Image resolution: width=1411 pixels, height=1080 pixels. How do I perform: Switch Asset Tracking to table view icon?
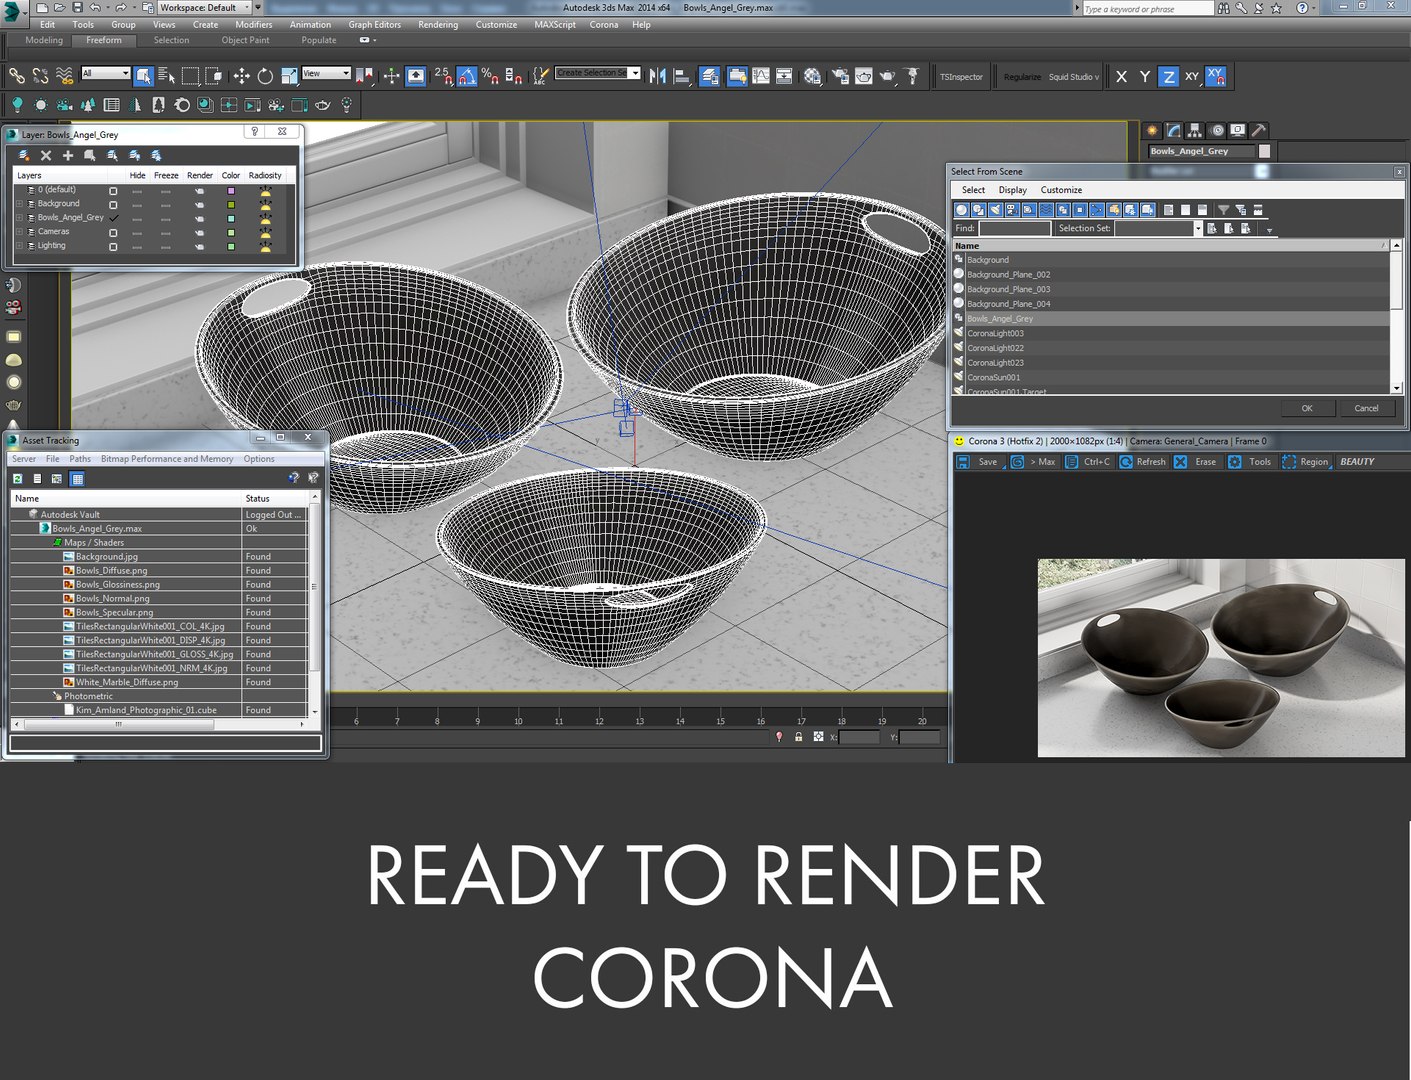77,479
